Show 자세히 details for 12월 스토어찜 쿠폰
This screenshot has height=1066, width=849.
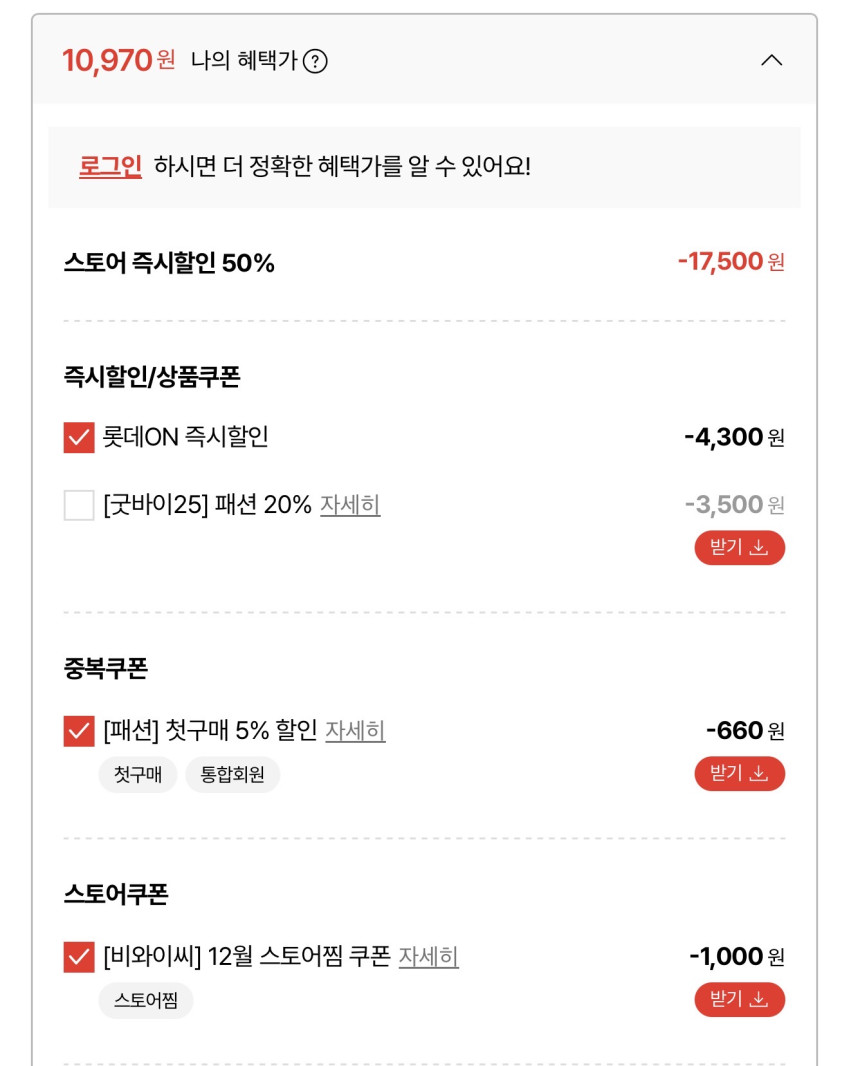[428, 957]
